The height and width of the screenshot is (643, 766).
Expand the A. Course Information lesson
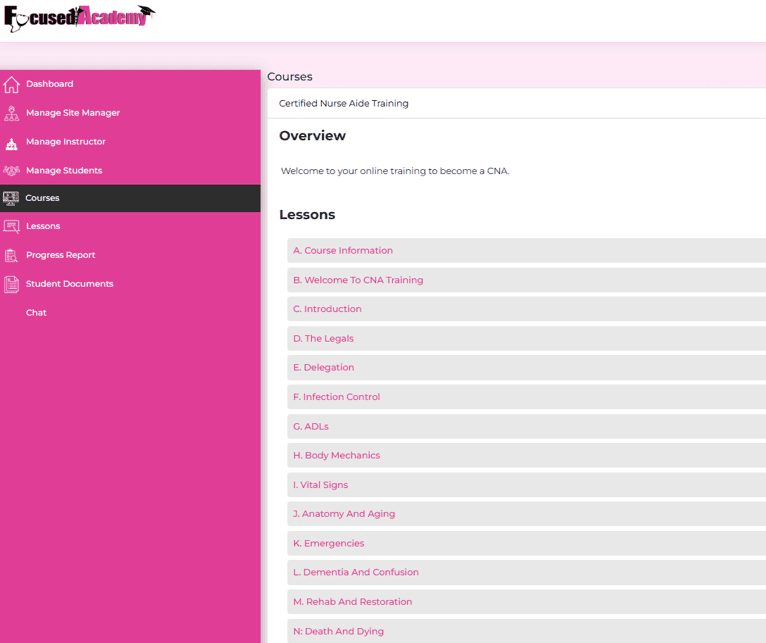click(x=343, y=251)
